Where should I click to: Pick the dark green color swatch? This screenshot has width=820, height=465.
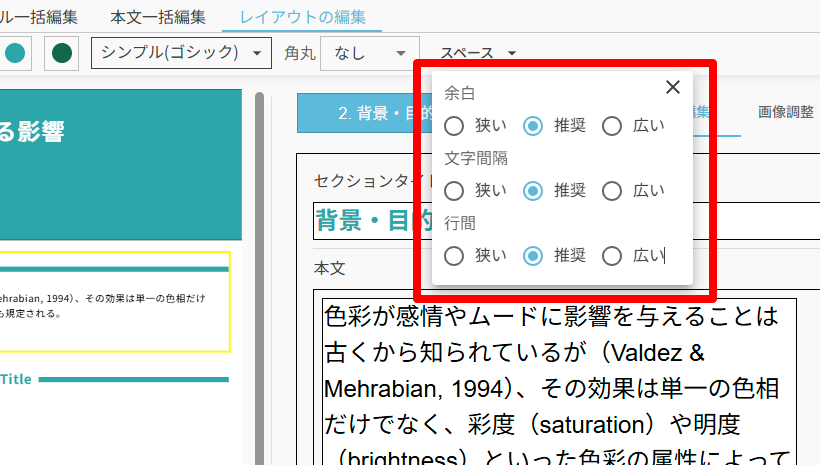(x=62, y=53)
